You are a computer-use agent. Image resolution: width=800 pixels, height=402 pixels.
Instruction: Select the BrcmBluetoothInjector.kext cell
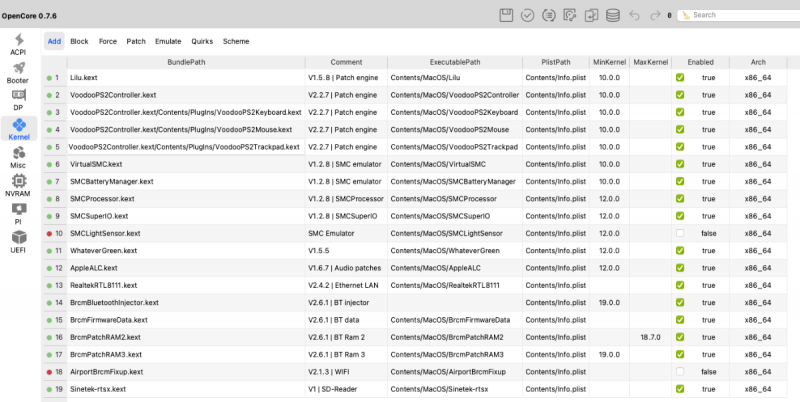click(186, 303)
